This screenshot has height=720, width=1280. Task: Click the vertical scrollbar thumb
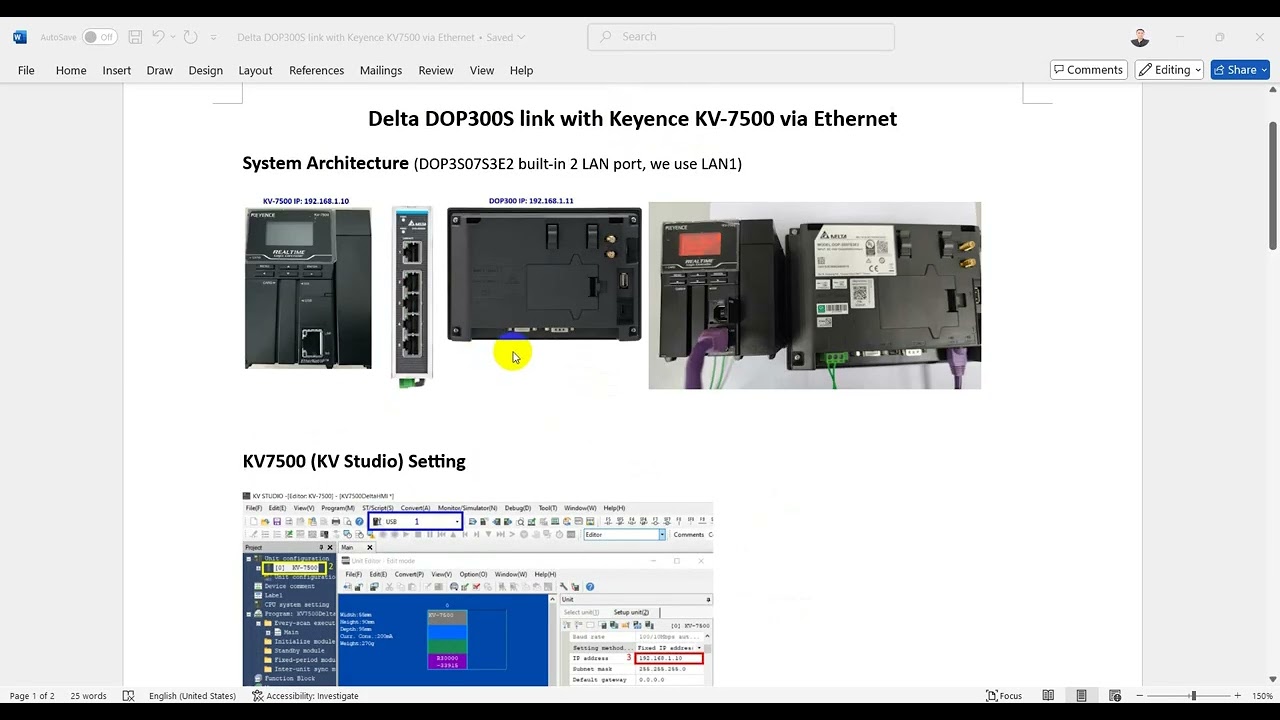point(1273,186)
